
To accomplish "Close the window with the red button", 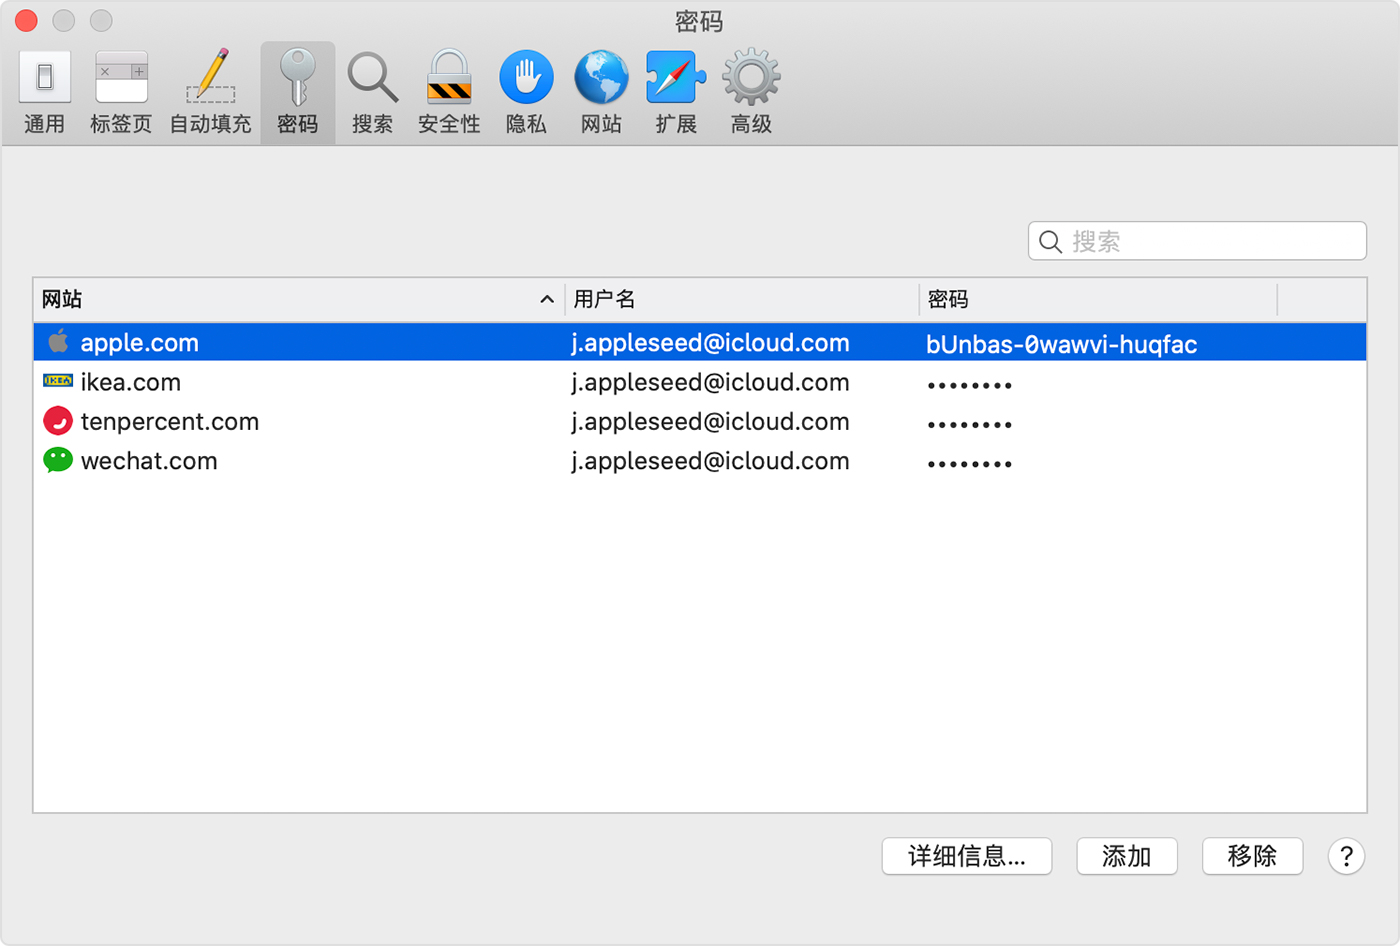I will point(26,20).
